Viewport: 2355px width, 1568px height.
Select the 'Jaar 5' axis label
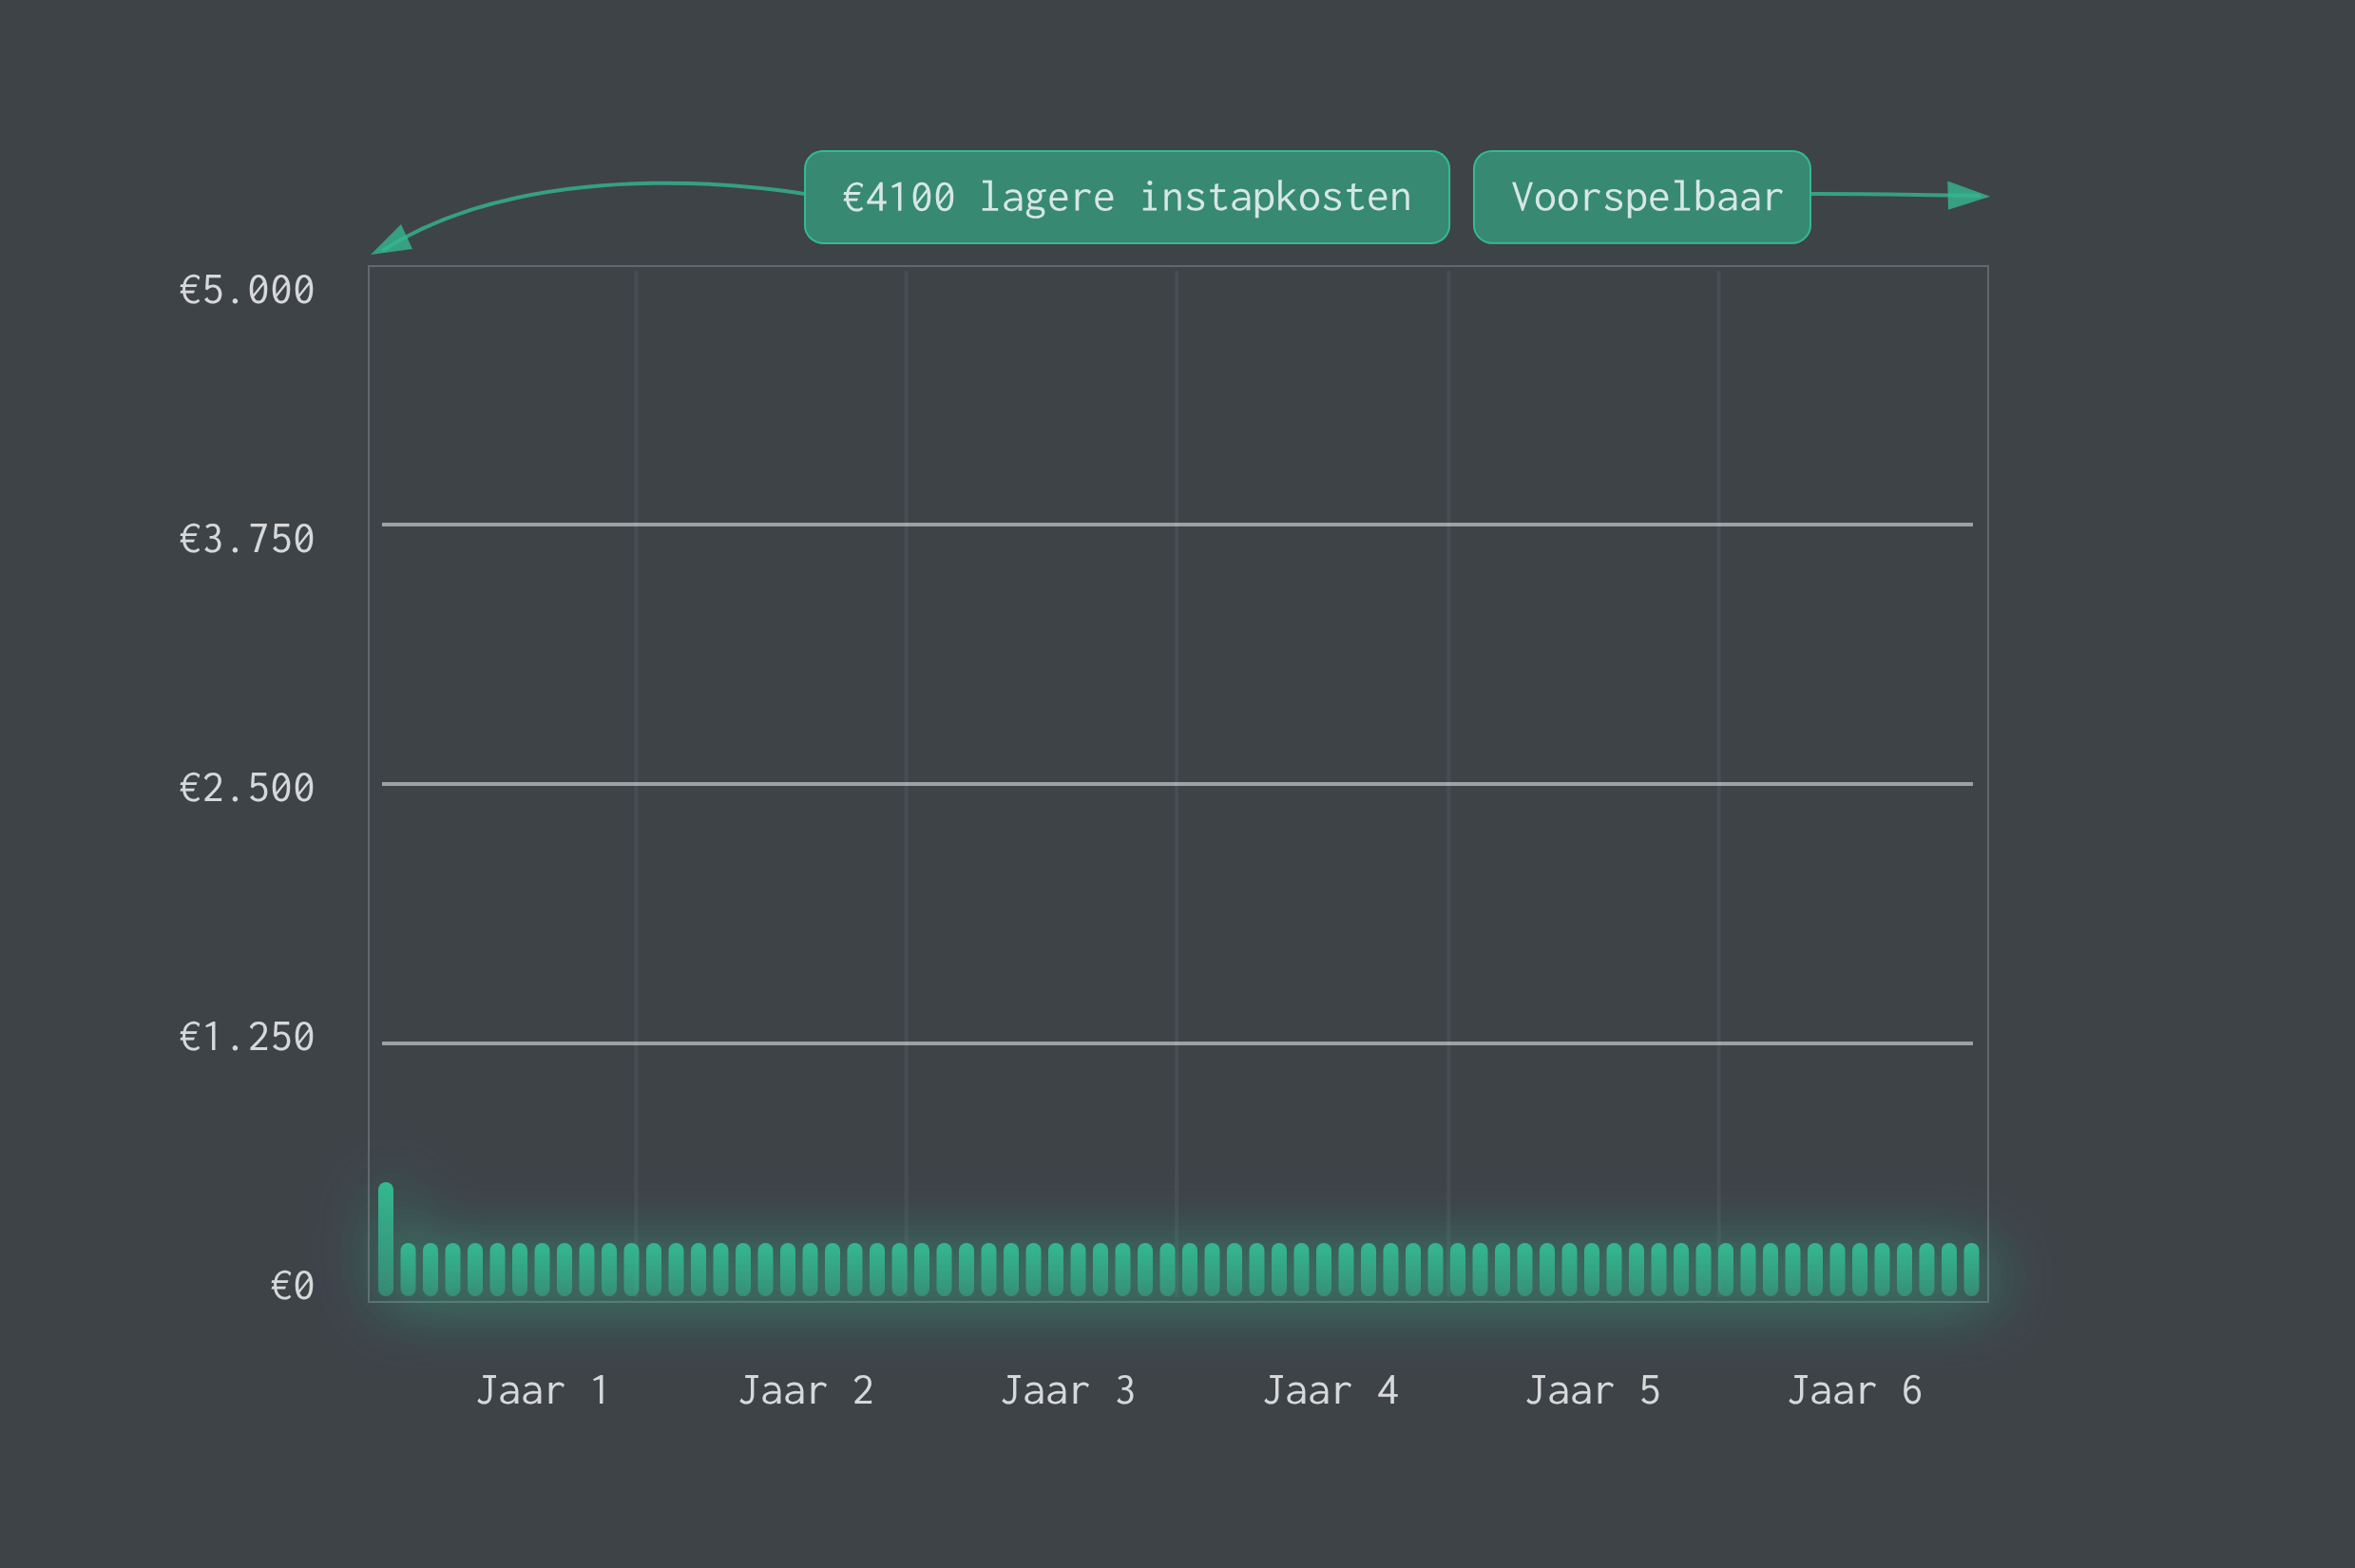(1591, 1391)
